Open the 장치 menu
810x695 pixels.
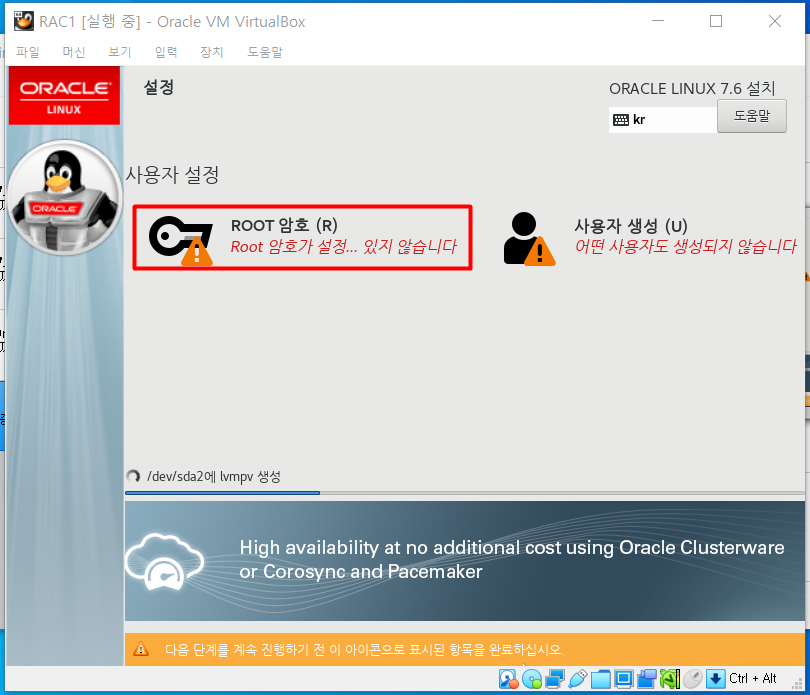pos(212,52)
